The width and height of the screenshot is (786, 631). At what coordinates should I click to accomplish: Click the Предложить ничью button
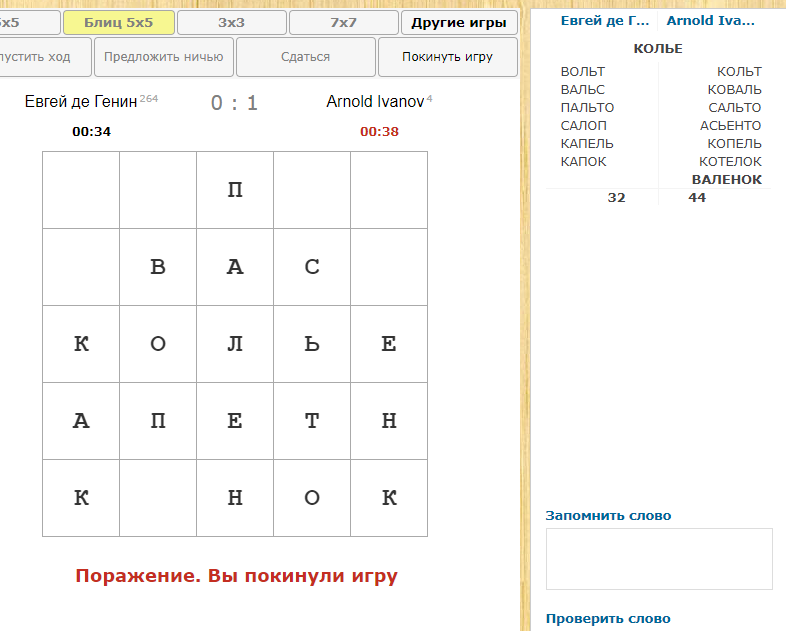click(163, 57)
